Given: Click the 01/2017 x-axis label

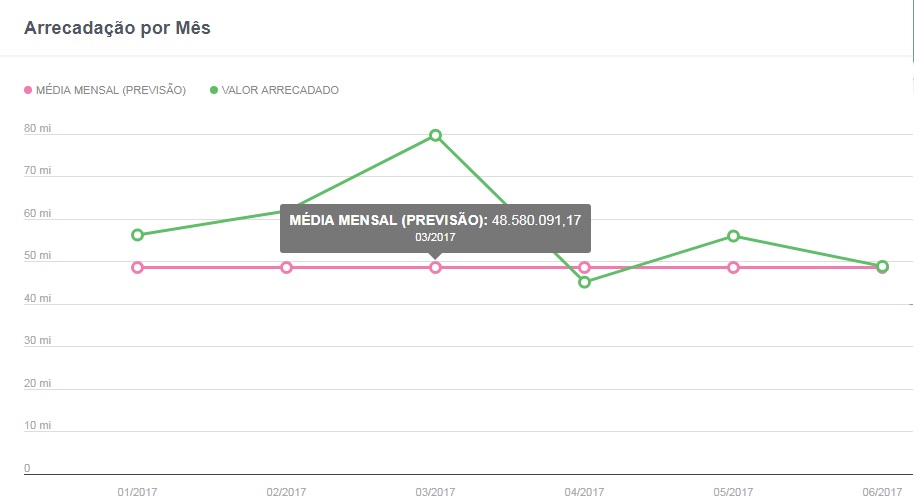Looking at the screenshot, I should pyautogui.click(x=137, y=492).
